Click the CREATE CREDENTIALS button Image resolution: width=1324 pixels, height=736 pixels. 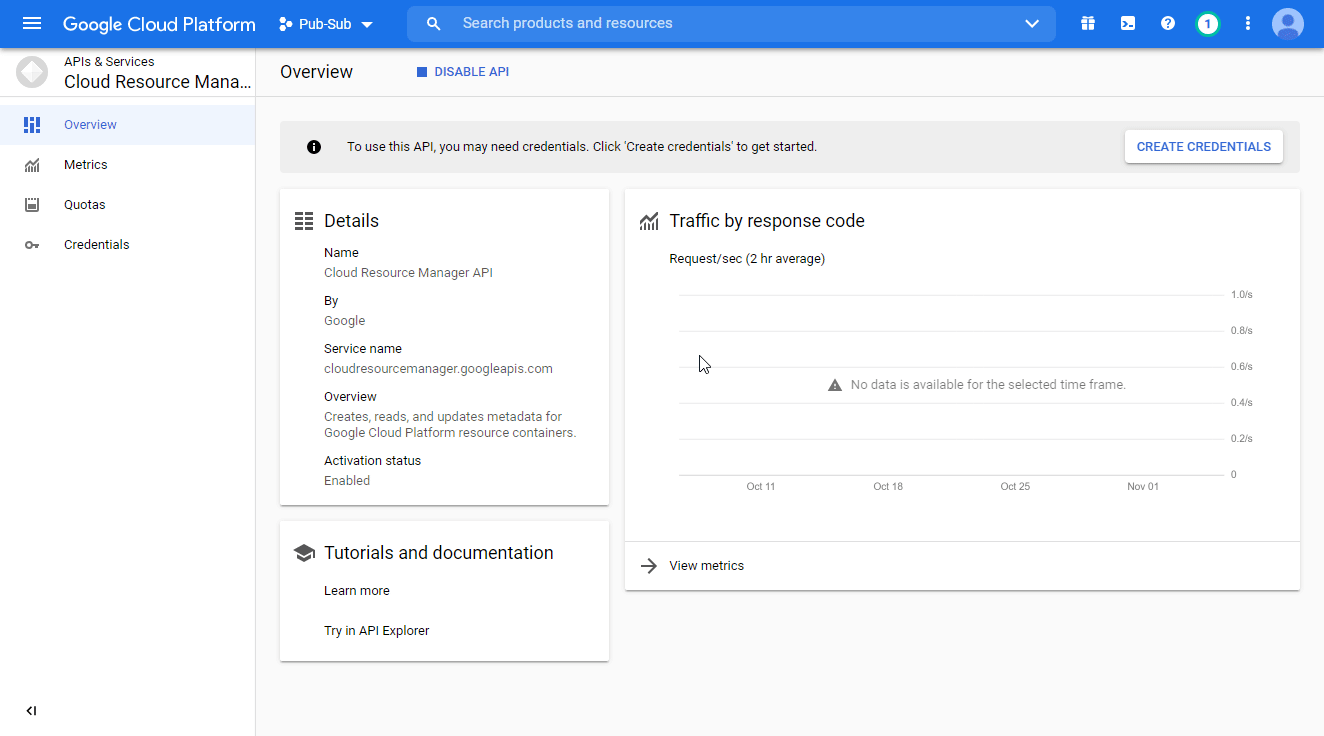tap(1204, 147)
